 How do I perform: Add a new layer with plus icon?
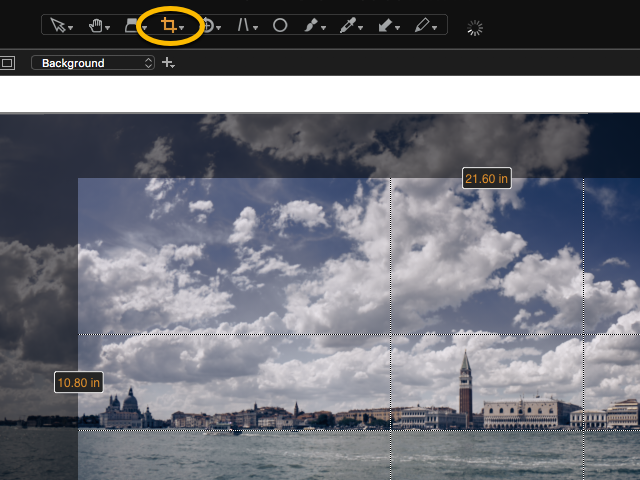pos(168,63)
